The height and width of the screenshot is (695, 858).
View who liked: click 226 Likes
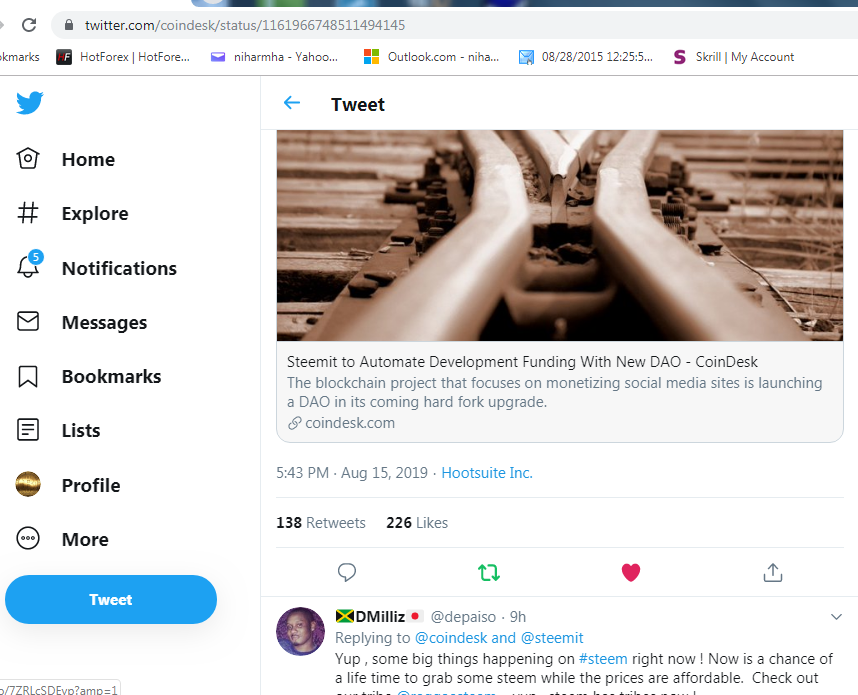point(416,522)
